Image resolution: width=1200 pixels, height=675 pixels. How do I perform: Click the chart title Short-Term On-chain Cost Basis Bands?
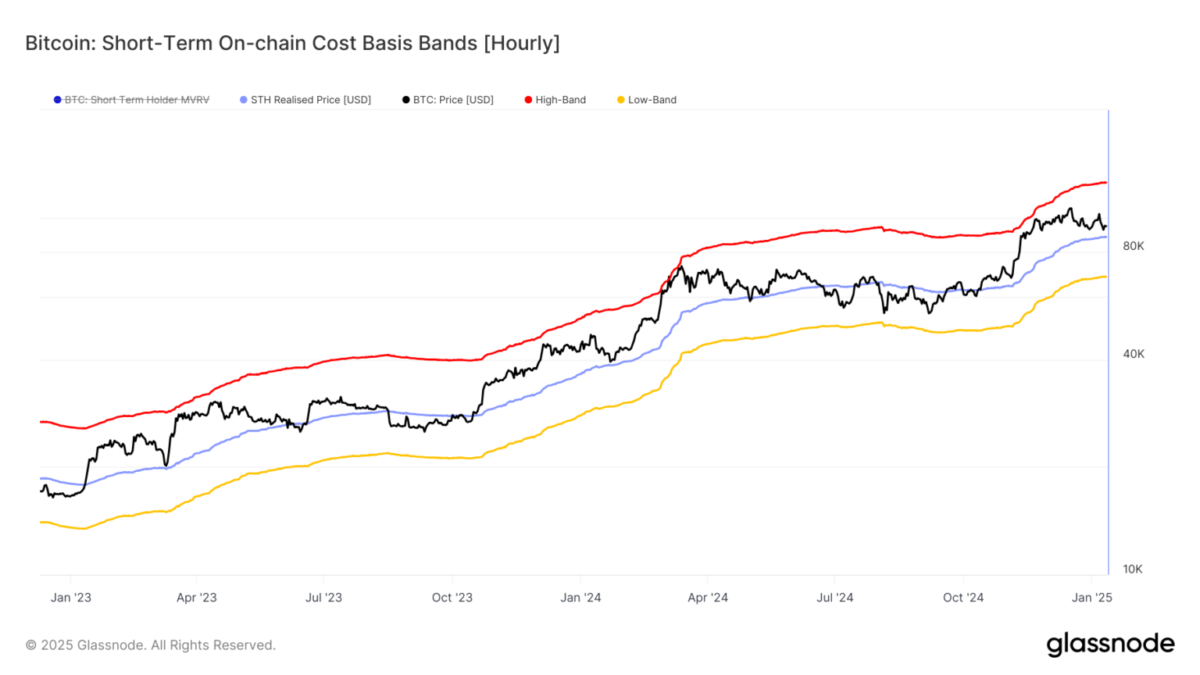coord(291,44)
